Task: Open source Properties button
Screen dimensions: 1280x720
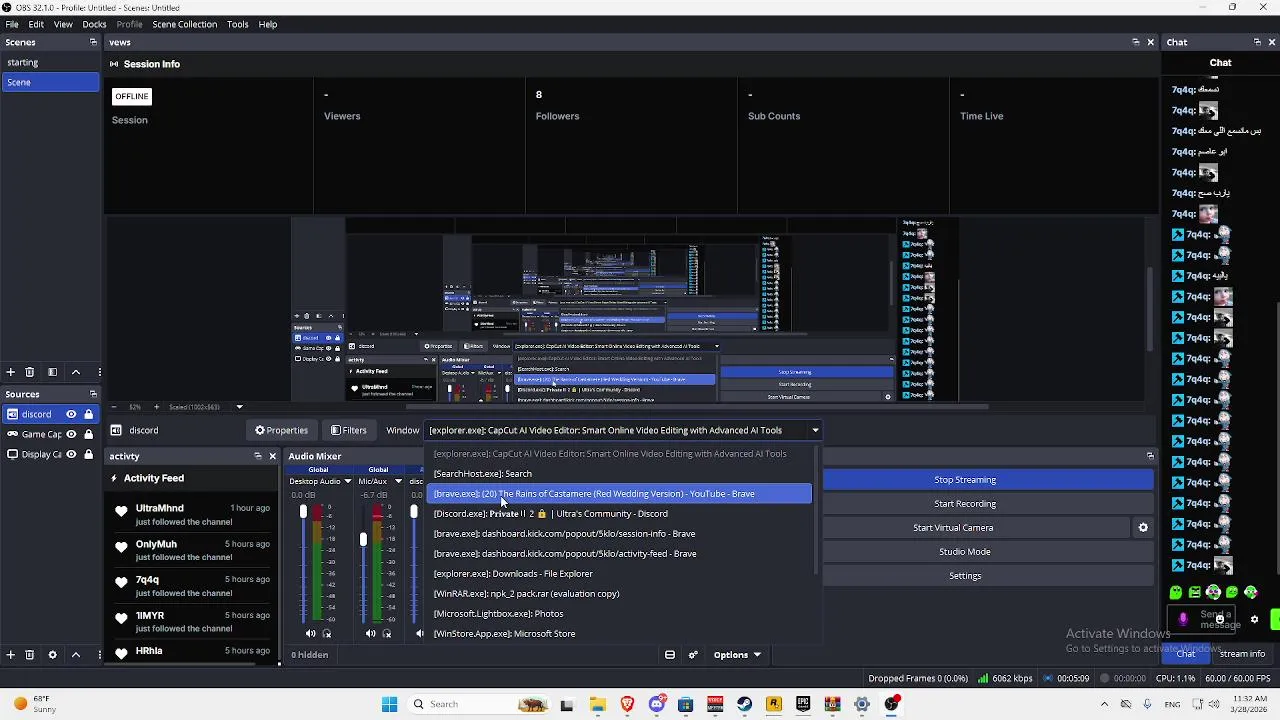Action: (282, 430)
